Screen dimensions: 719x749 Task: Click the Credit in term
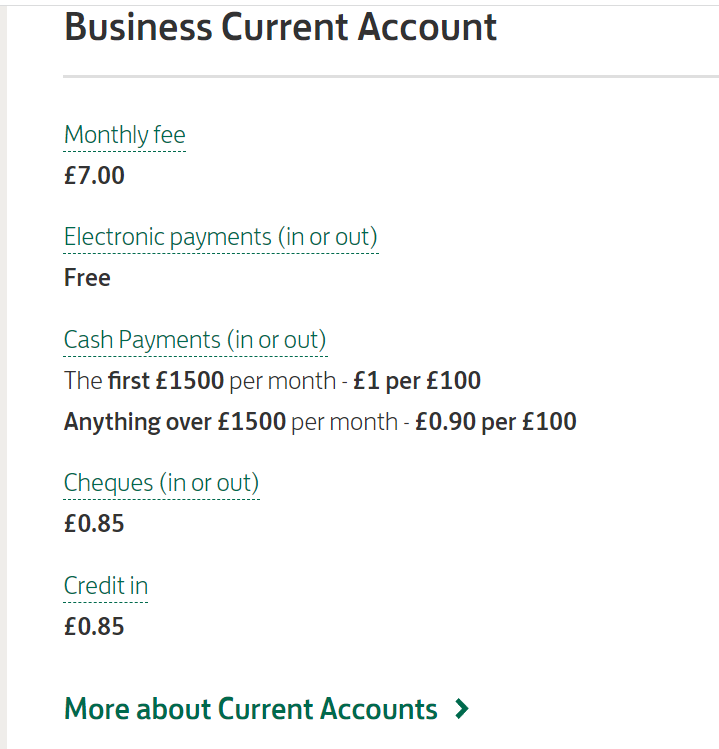point(105,585)
